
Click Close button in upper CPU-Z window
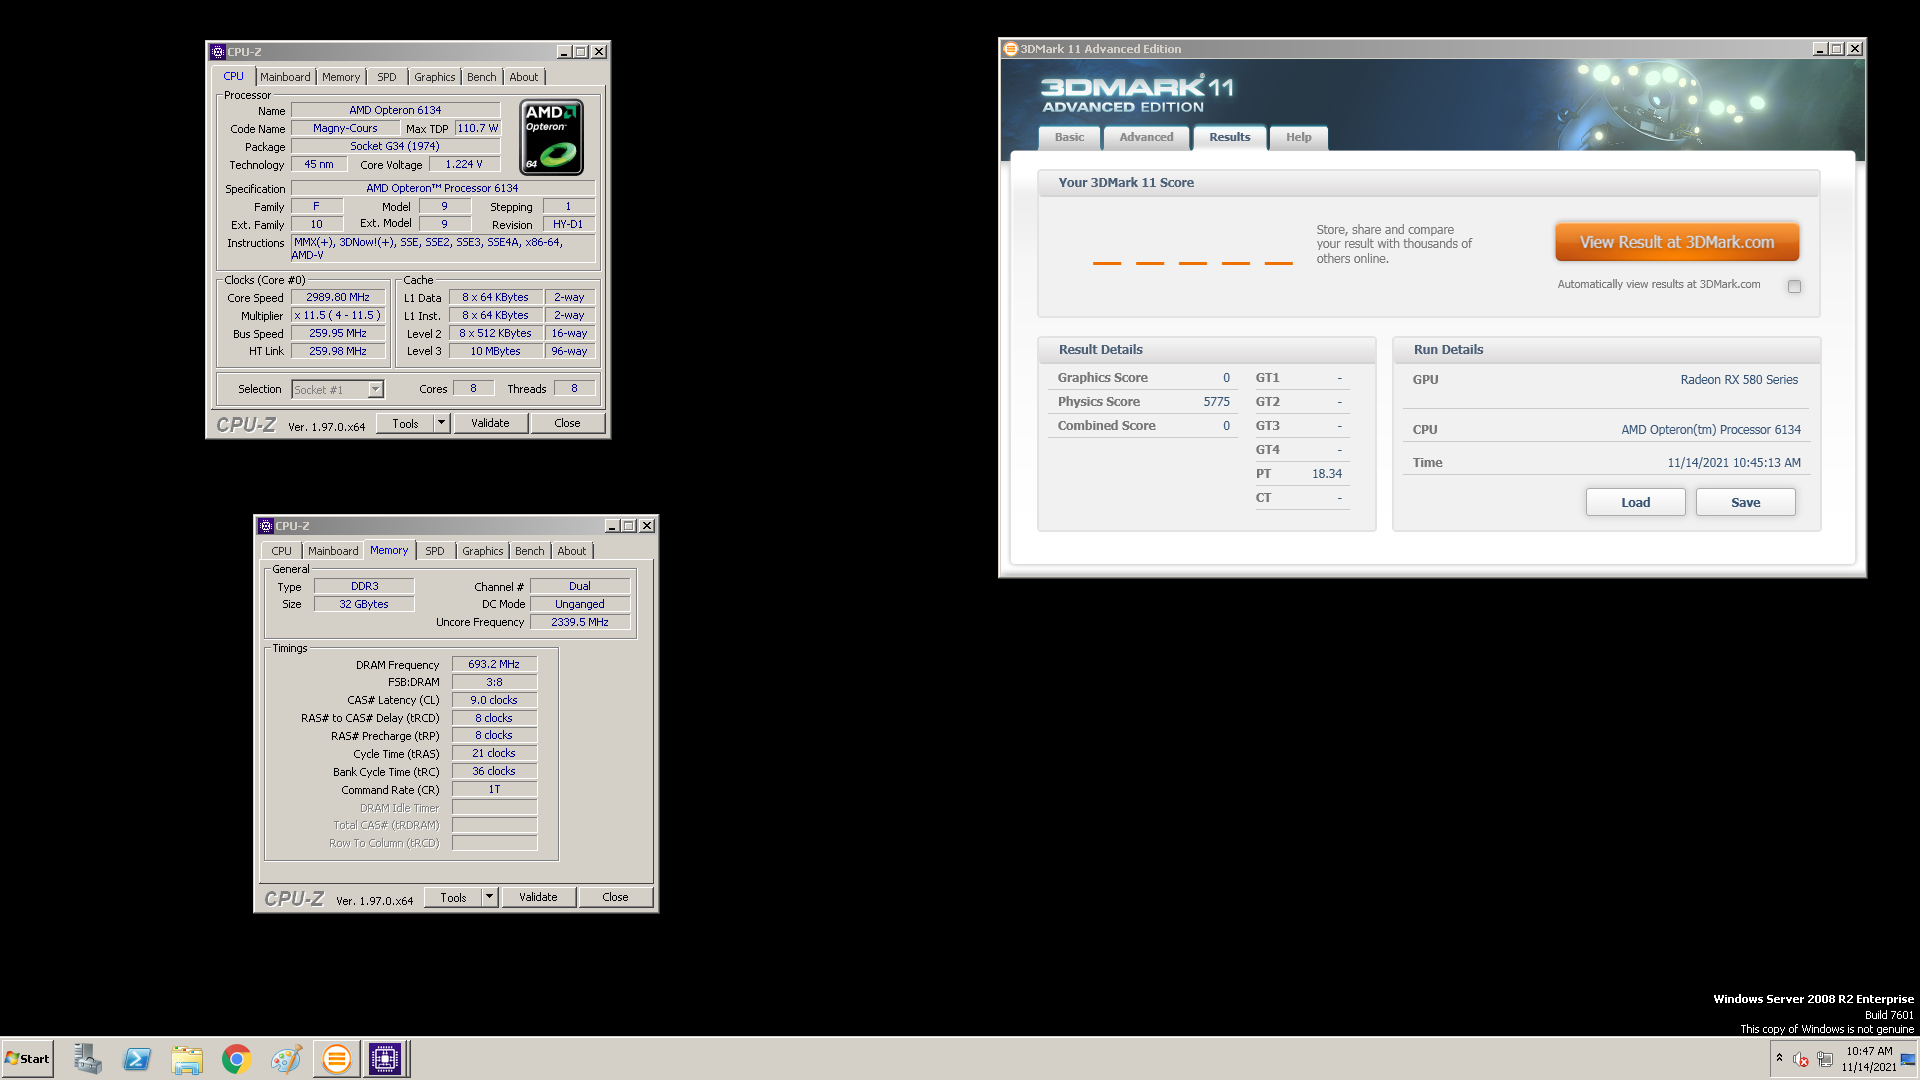click(567, 424)
